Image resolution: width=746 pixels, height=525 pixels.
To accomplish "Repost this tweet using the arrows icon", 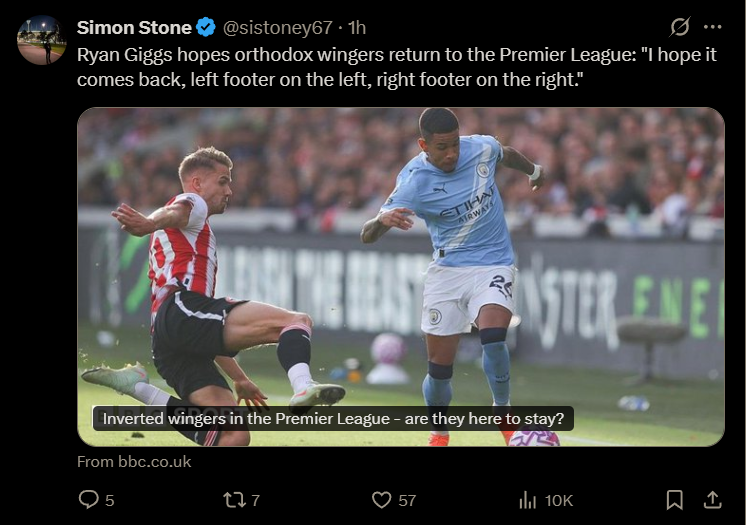I will [235, 499].
